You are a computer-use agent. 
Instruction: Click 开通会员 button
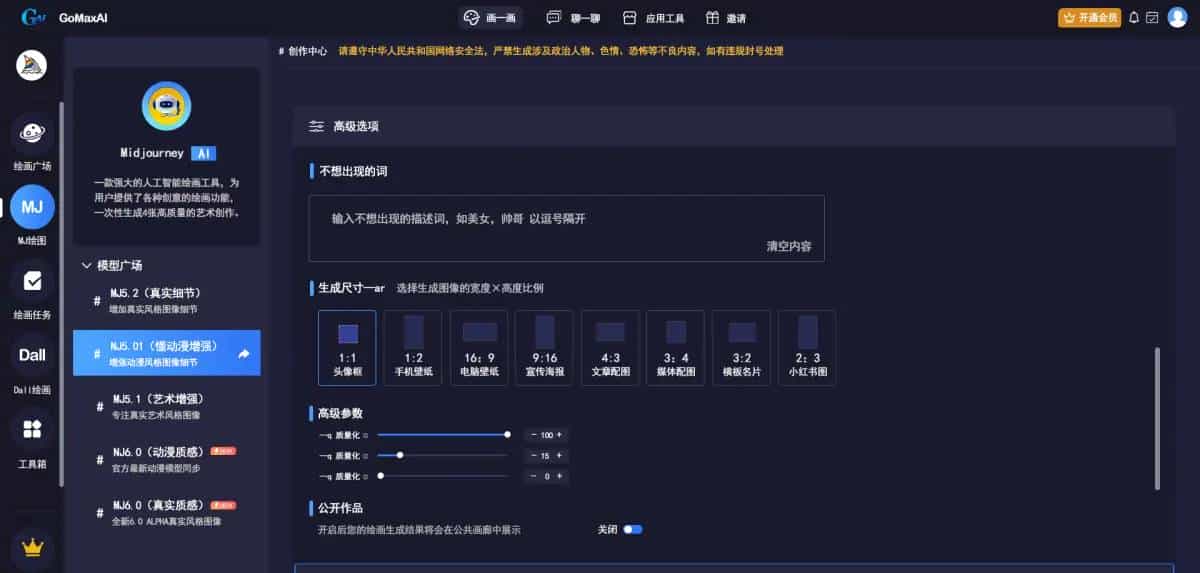(1090, 17)
